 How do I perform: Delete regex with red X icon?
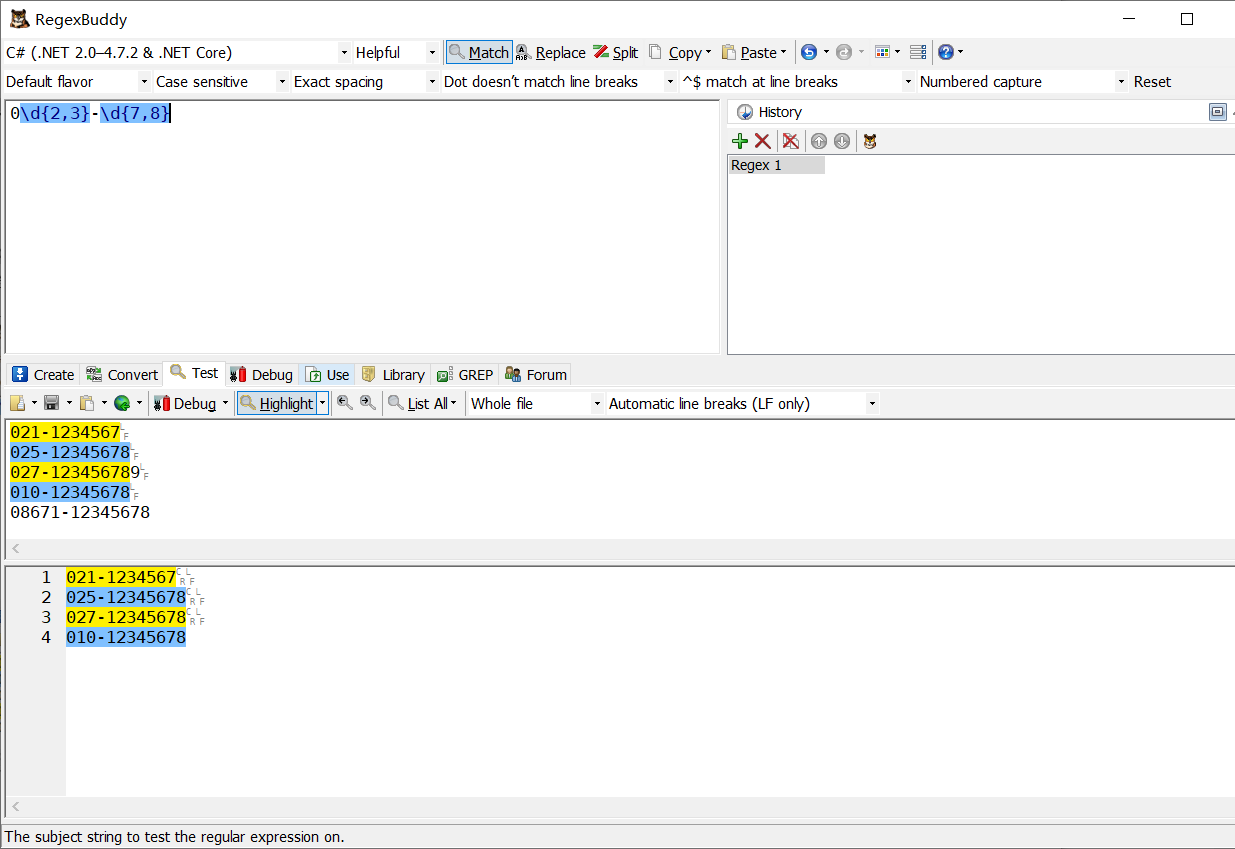pyautogui.click(x=763, y=141)
